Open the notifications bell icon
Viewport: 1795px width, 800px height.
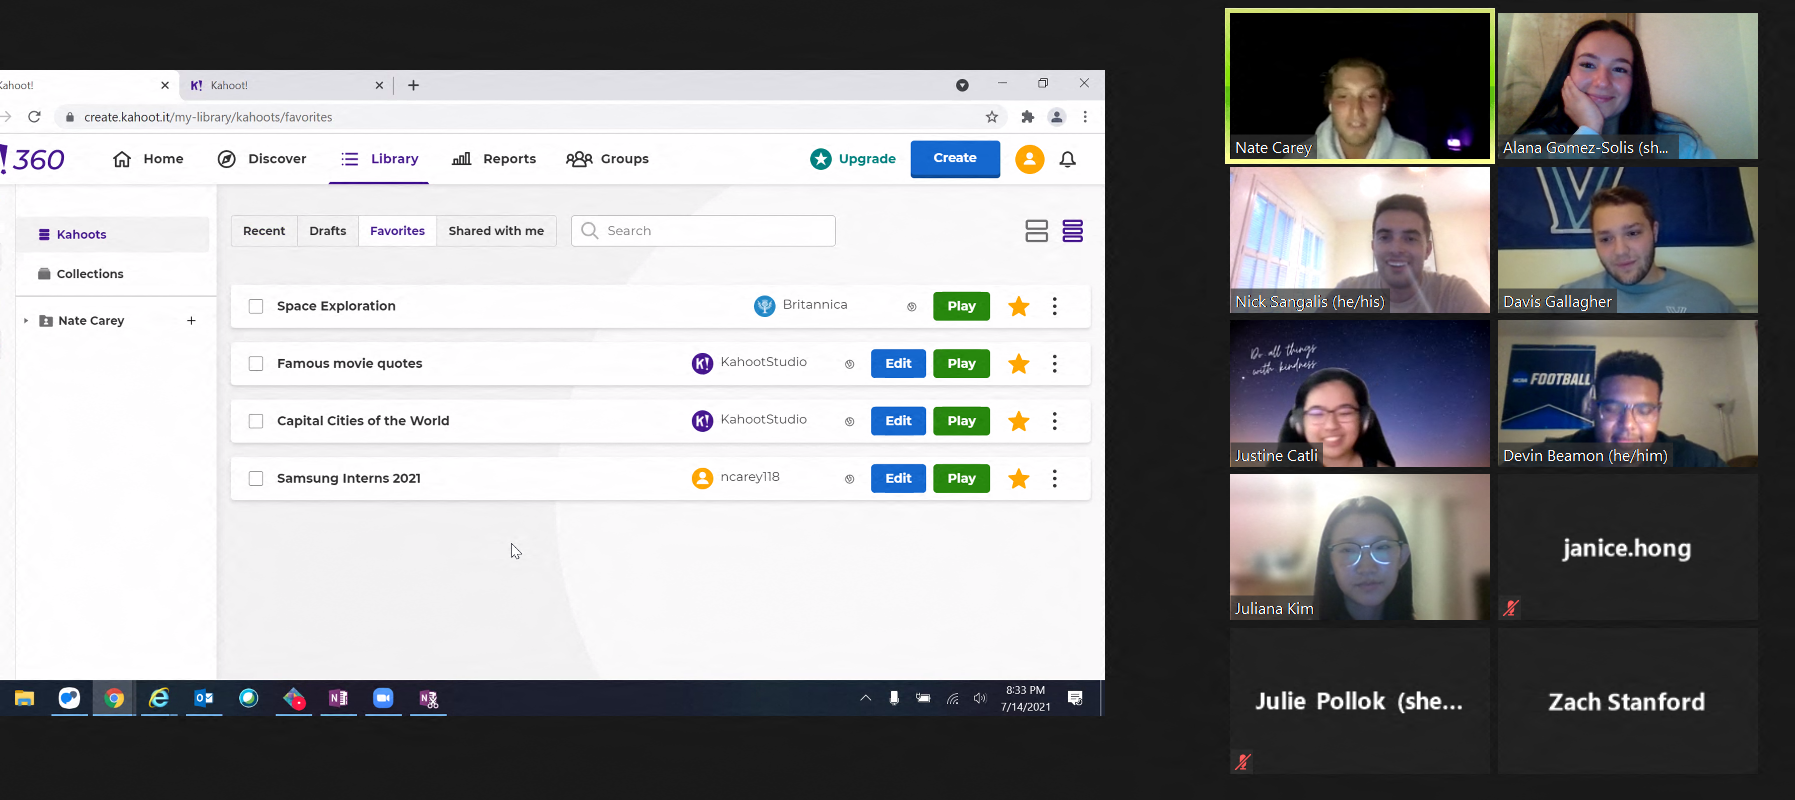[x=1067, y=160]
